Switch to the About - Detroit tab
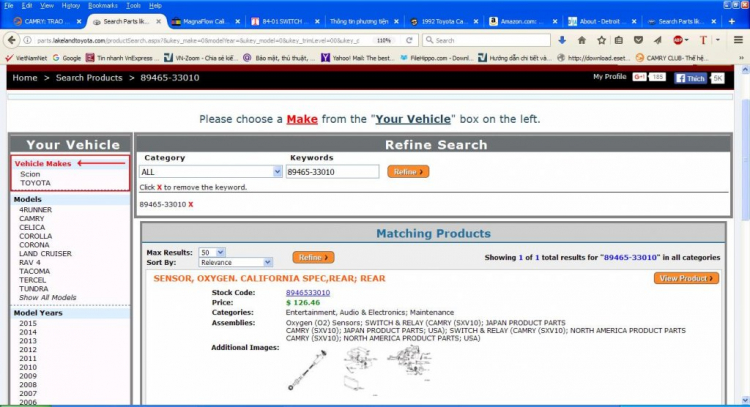 pyautogui.click(x=602, y=22)
